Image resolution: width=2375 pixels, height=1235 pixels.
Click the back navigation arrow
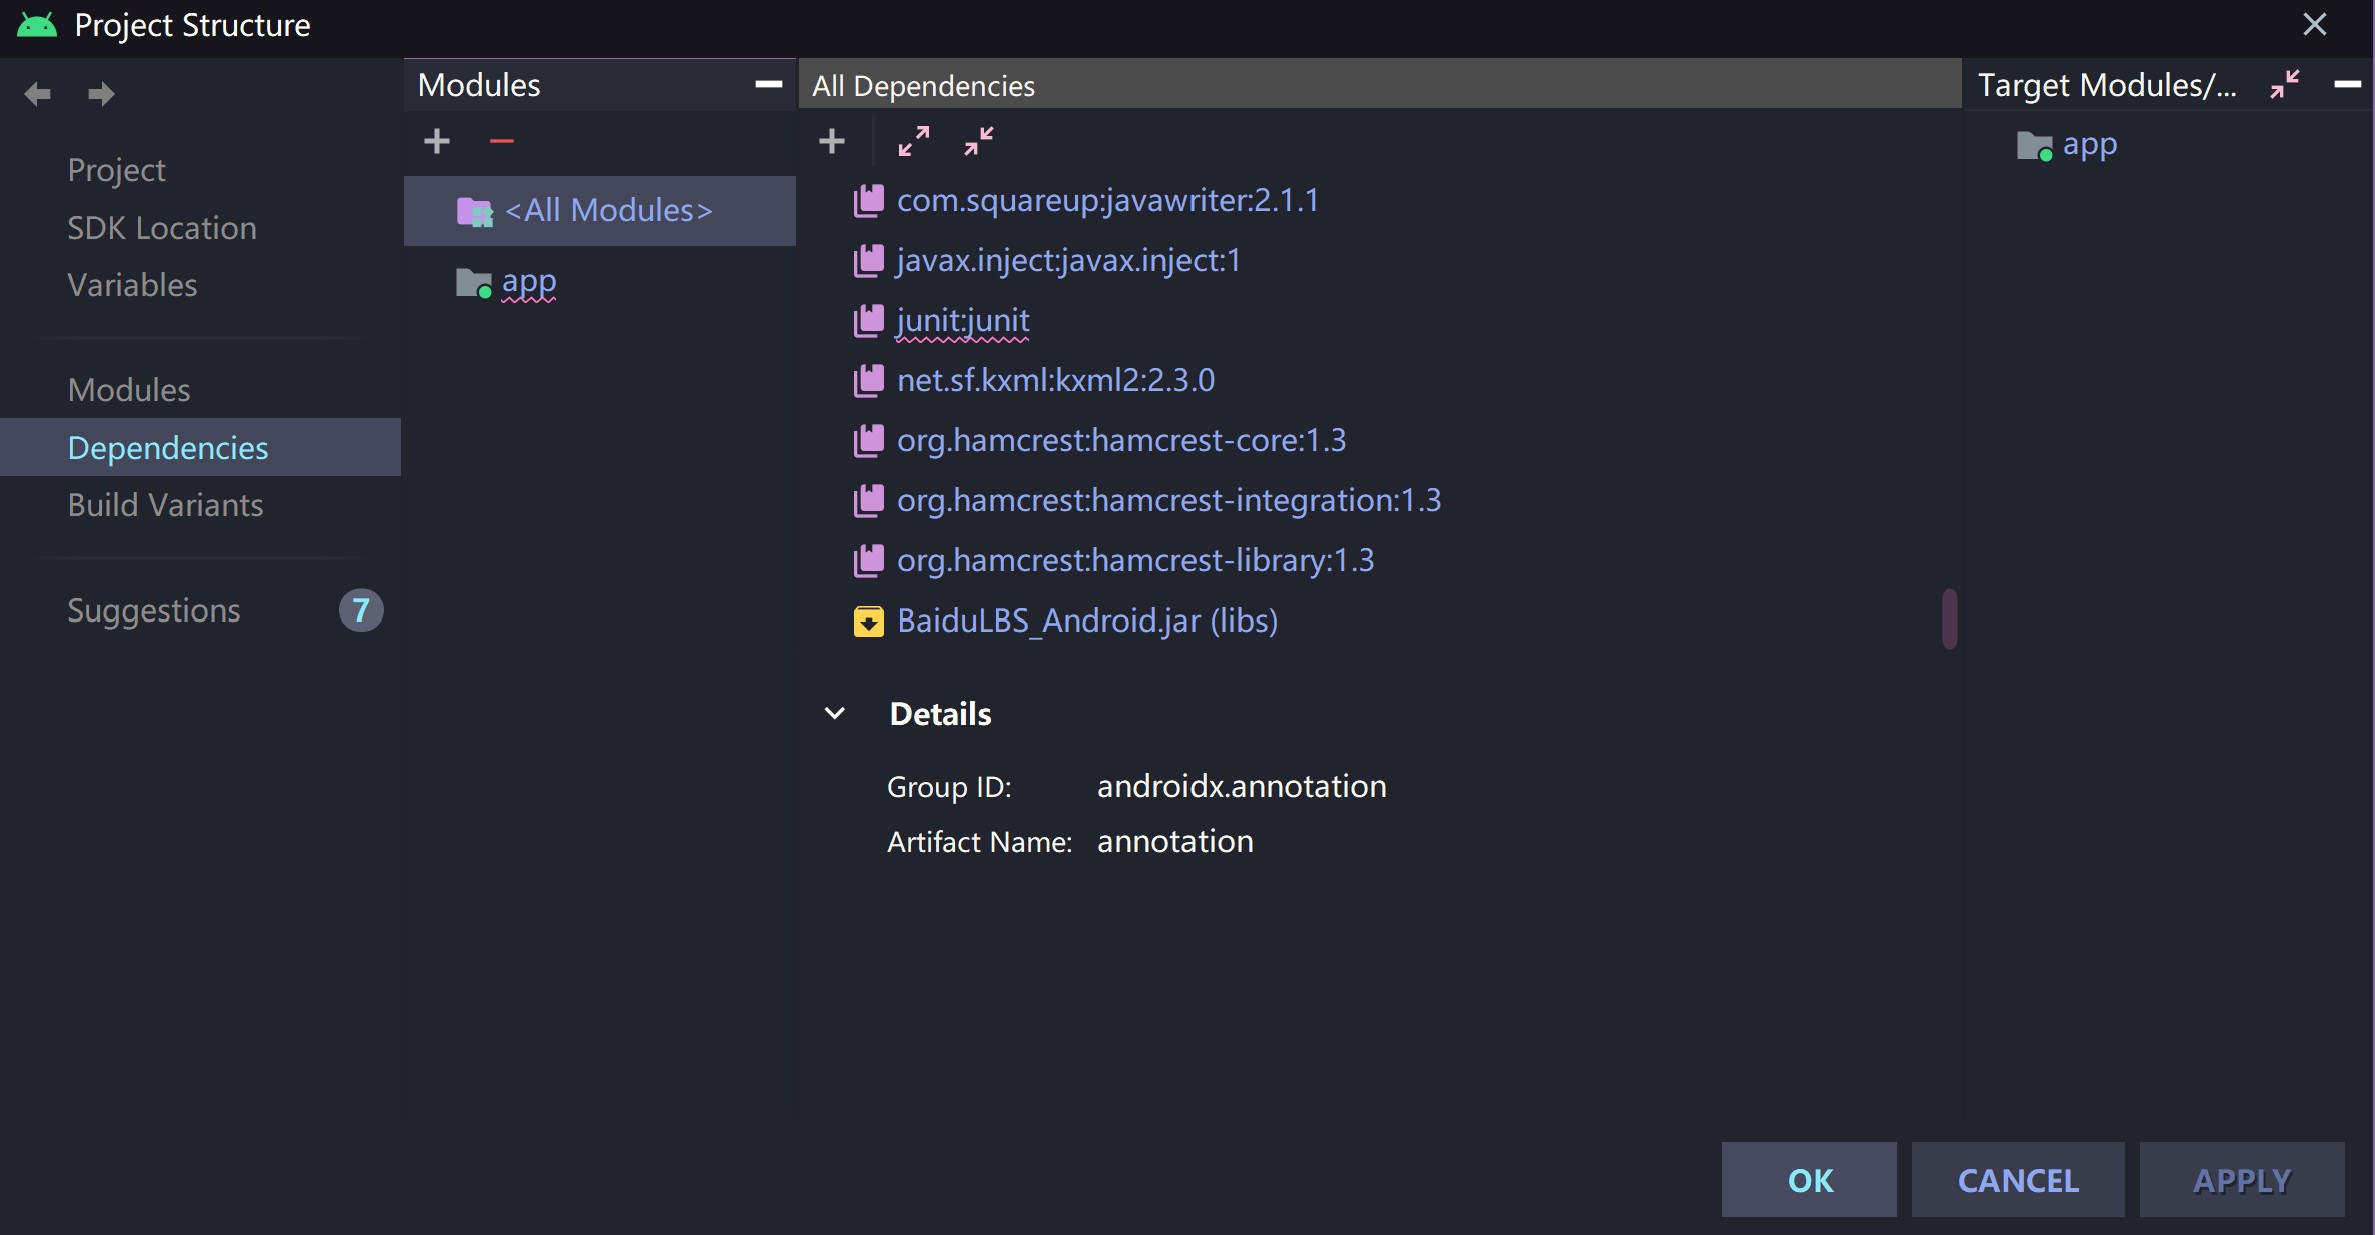click(37, 94)
